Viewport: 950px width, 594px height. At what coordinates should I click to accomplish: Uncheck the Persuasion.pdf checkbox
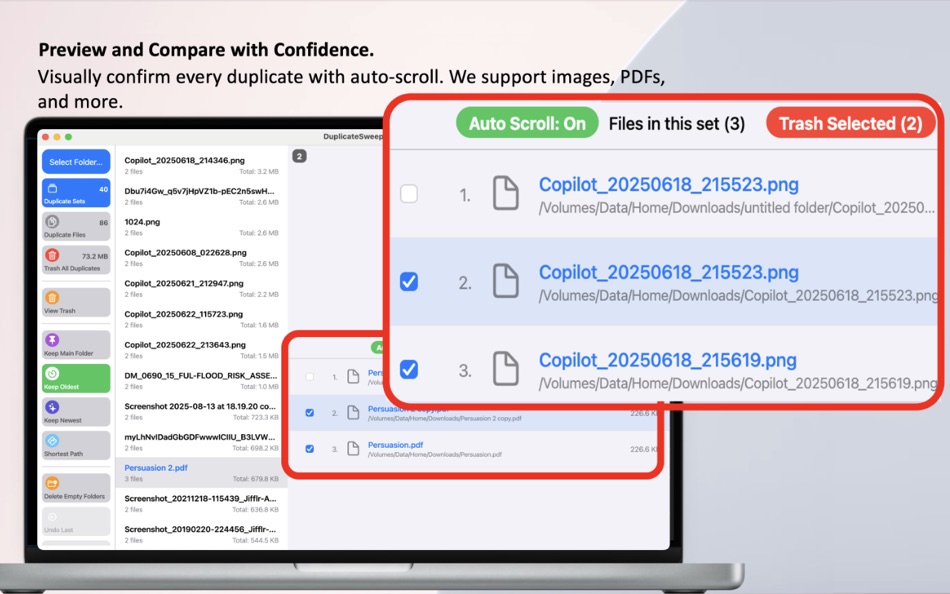[x=310, y=449]
